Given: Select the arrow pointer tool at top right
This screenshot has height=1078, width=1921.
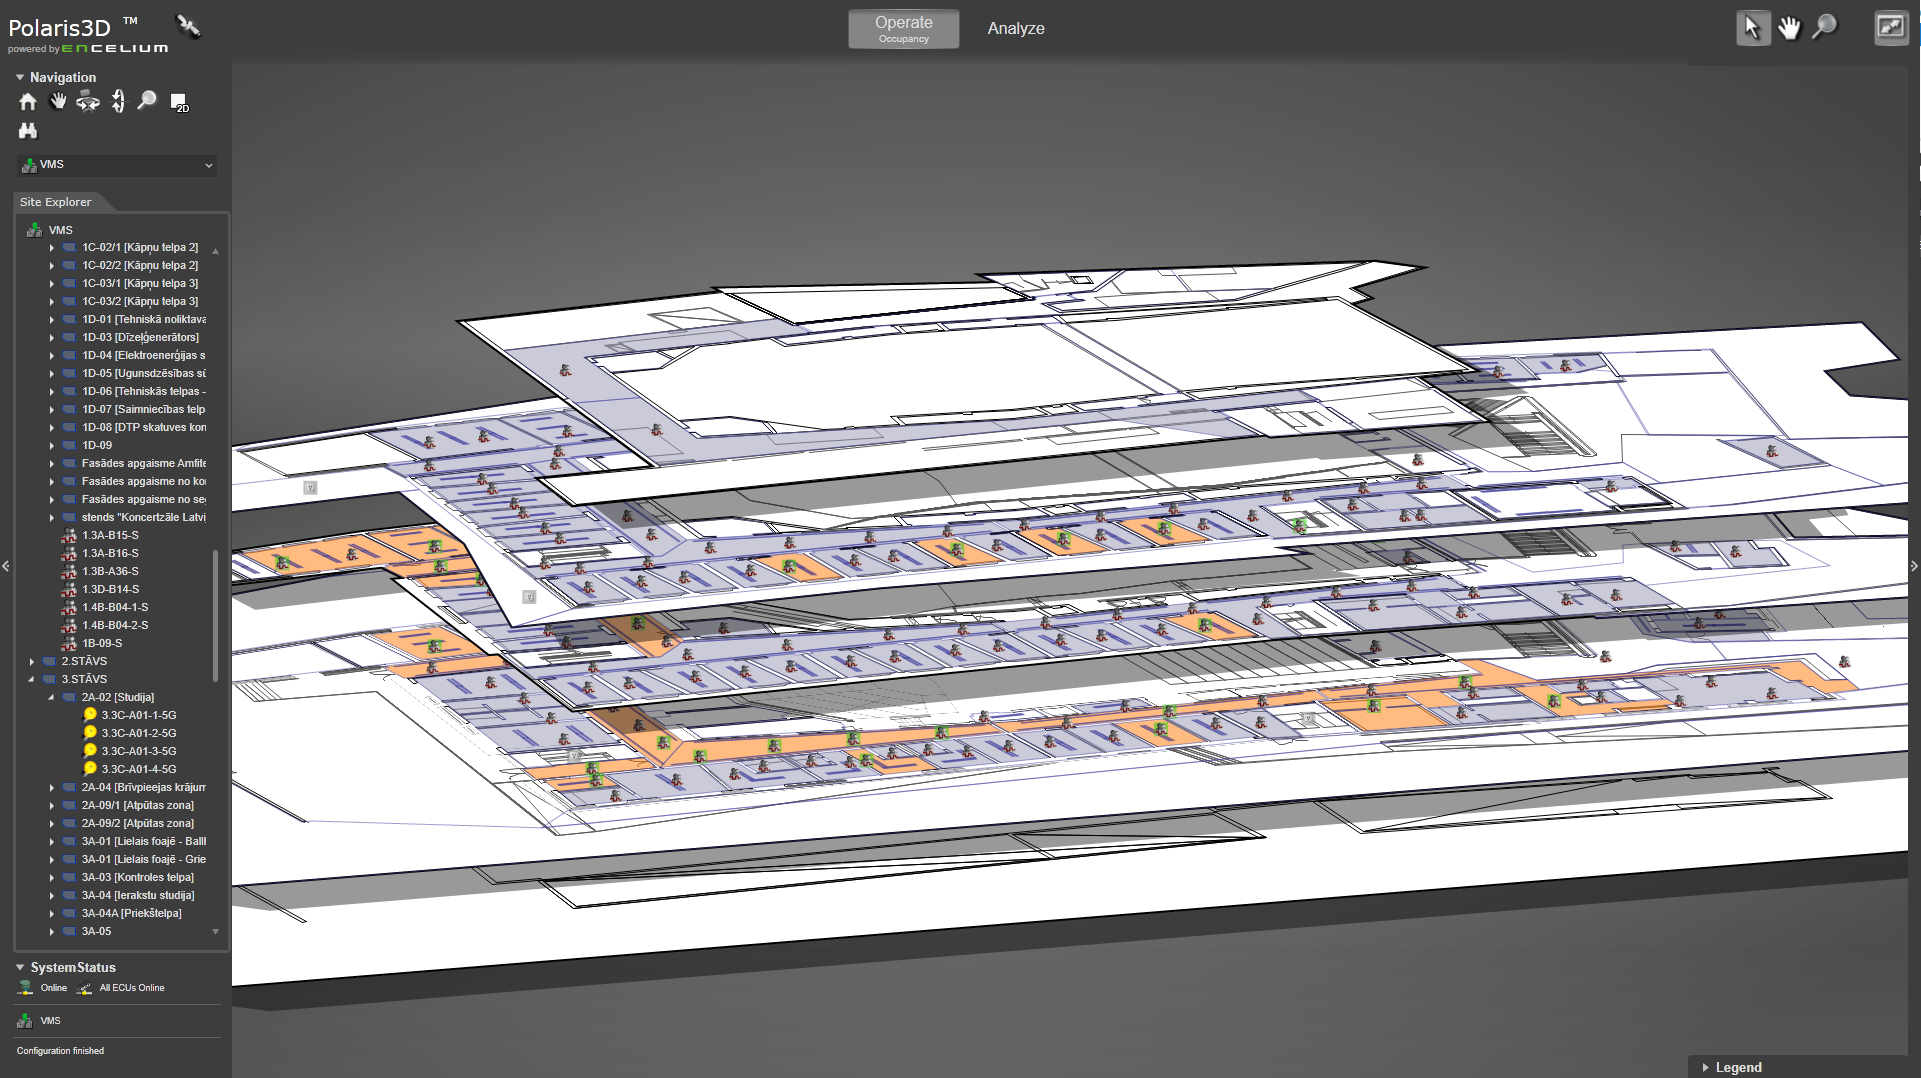Looking at the screenshot, I should point(1752,28).
